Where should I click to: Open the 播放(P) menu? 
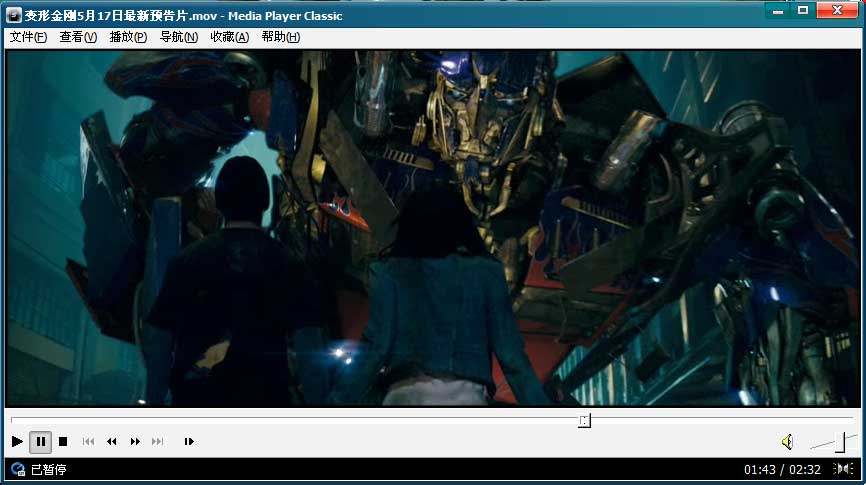coord(128,37)
